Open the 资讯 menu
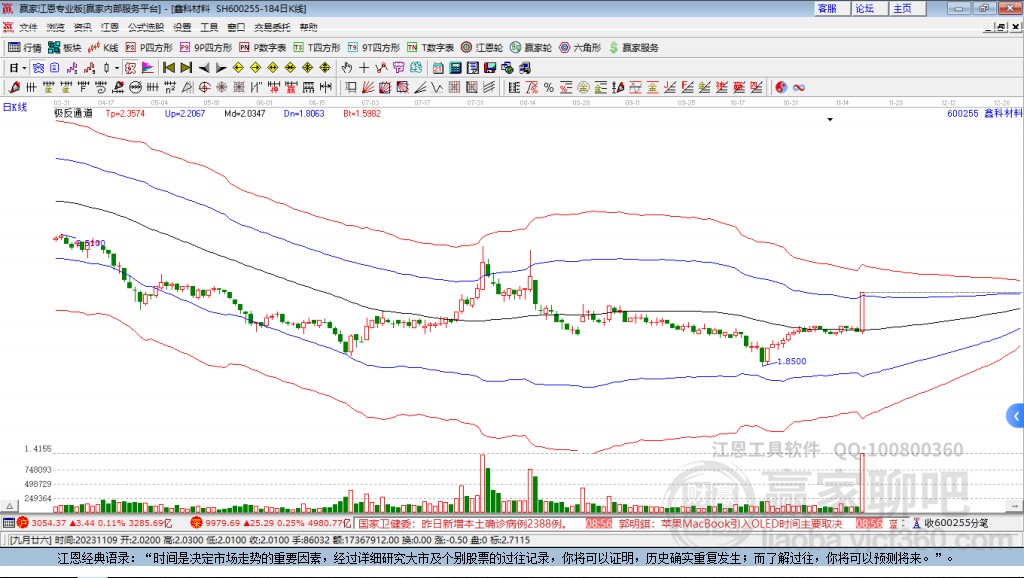 click(82, 27)
